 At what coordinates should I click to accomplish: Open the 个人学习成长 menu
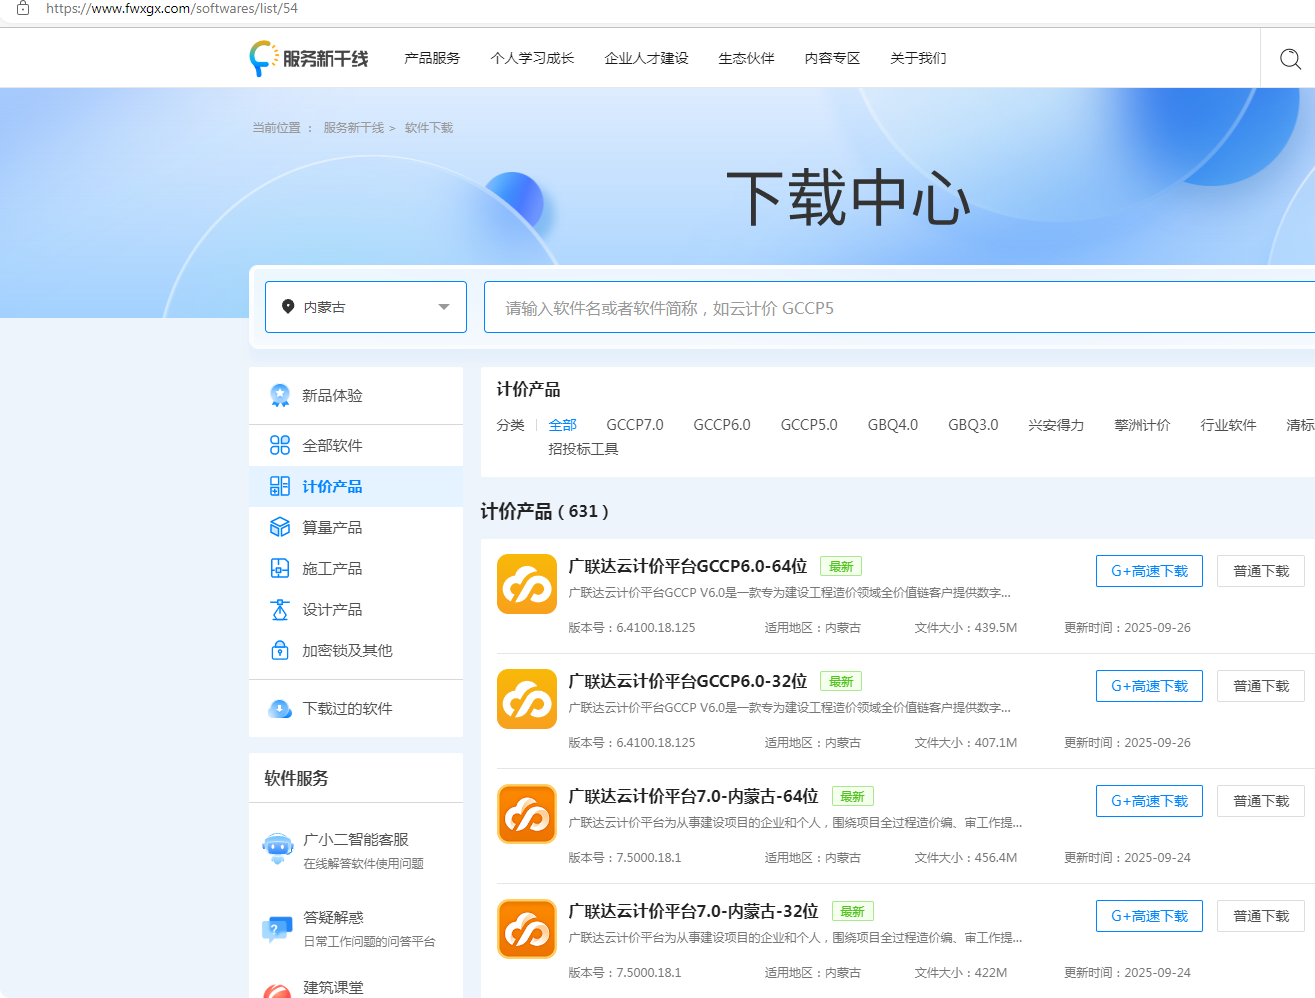[532, 58]
